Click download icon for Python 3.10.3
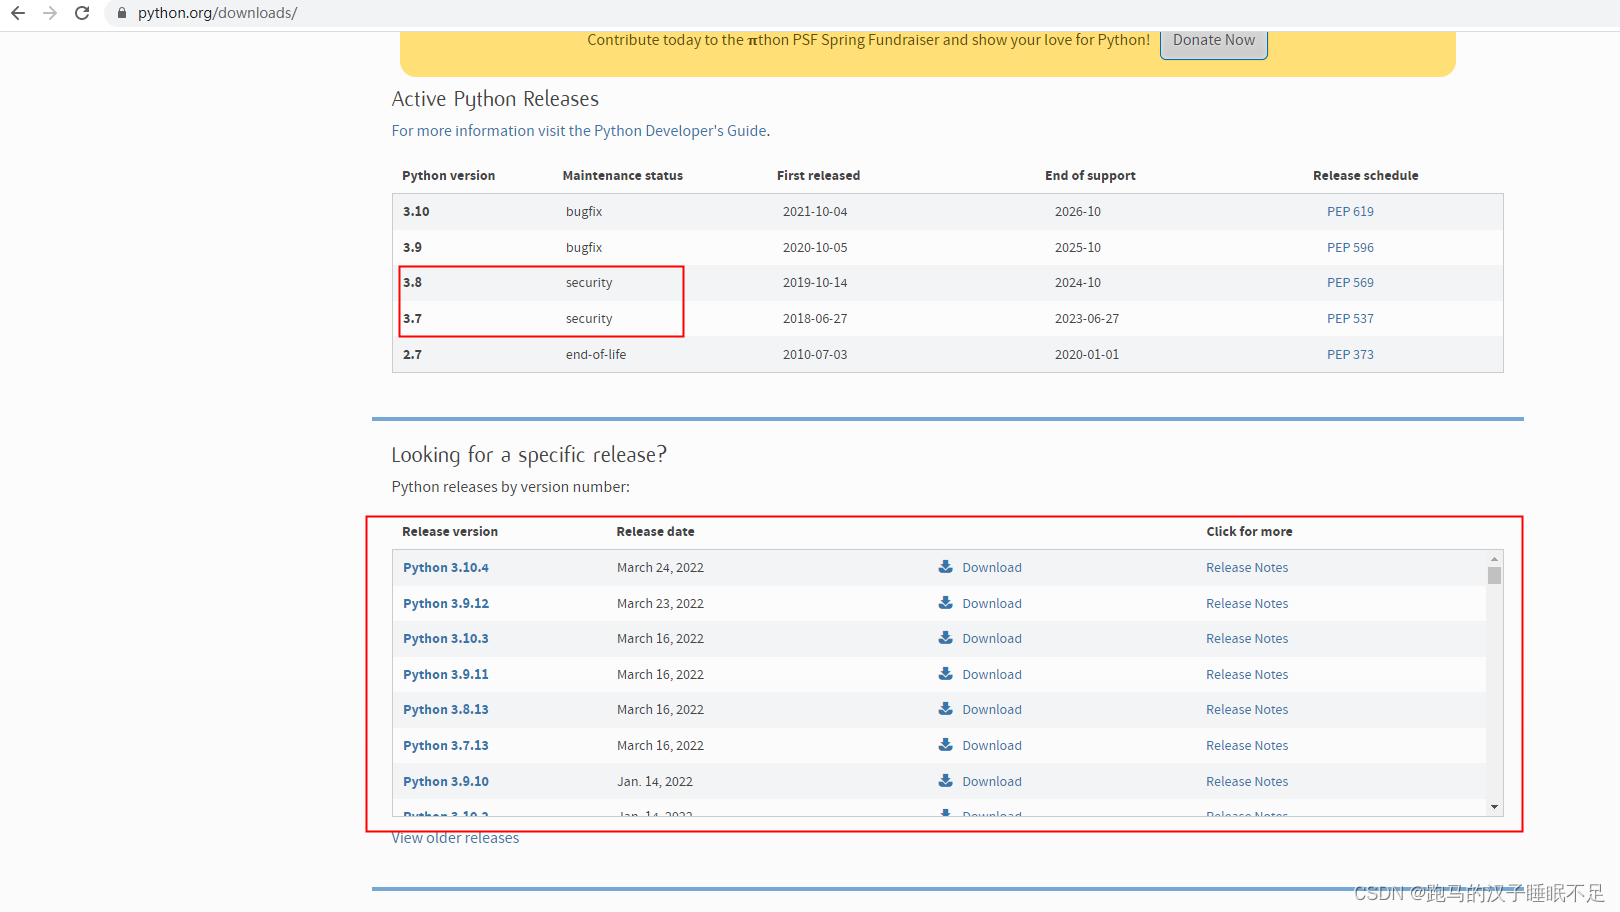Viewport: 1620px width, 912px height. 945,638
